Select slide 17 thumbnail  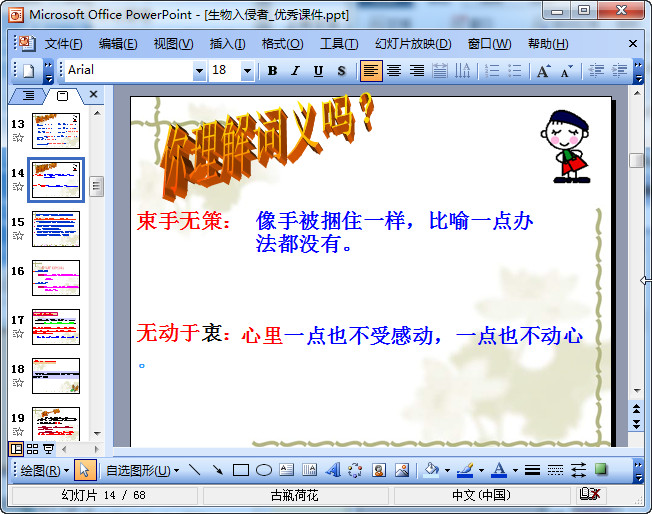point(56,327)
